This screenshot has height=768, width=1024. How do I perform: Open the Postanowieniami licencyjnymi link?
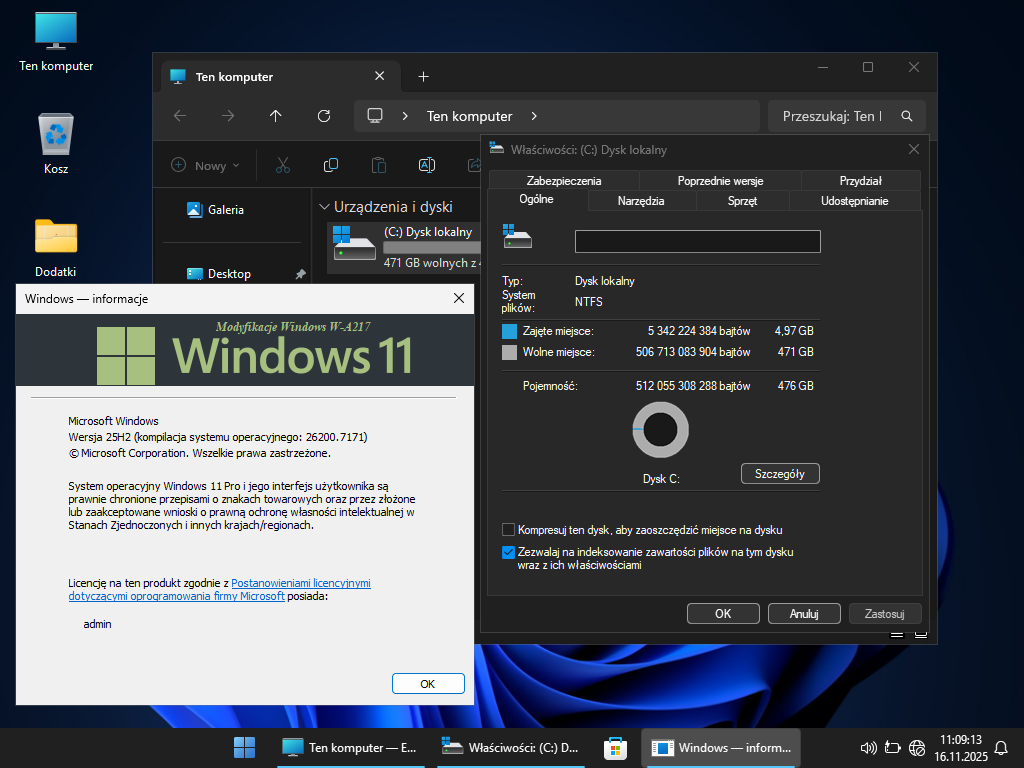point(301,583)
